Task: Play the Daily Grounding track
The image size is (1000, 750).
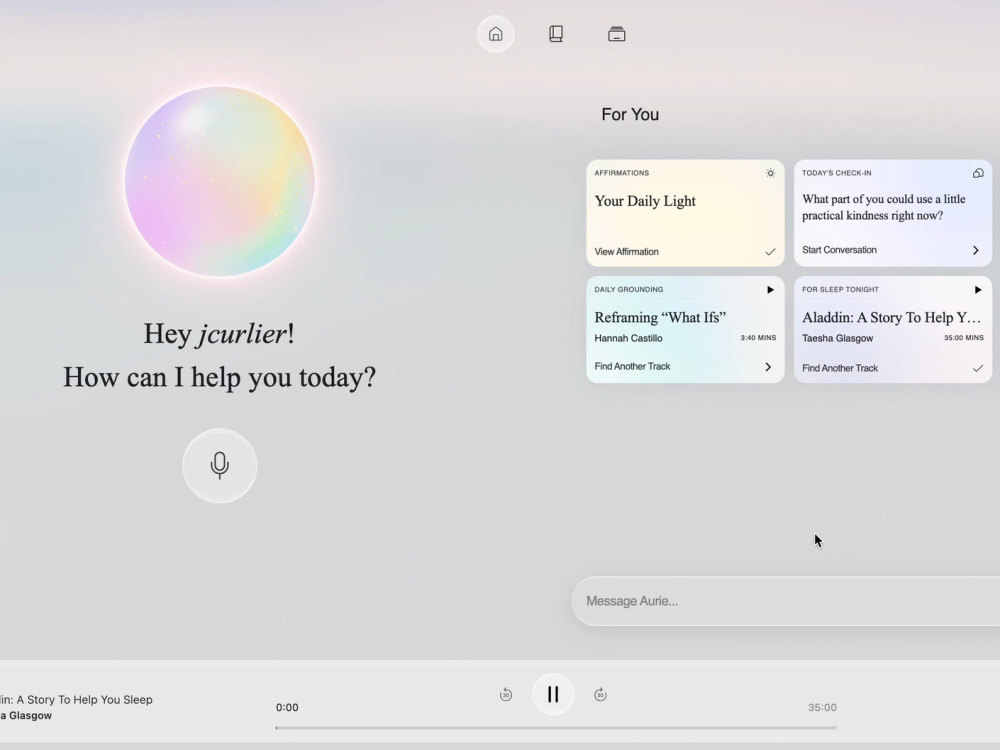Action: tap(770, 290)
